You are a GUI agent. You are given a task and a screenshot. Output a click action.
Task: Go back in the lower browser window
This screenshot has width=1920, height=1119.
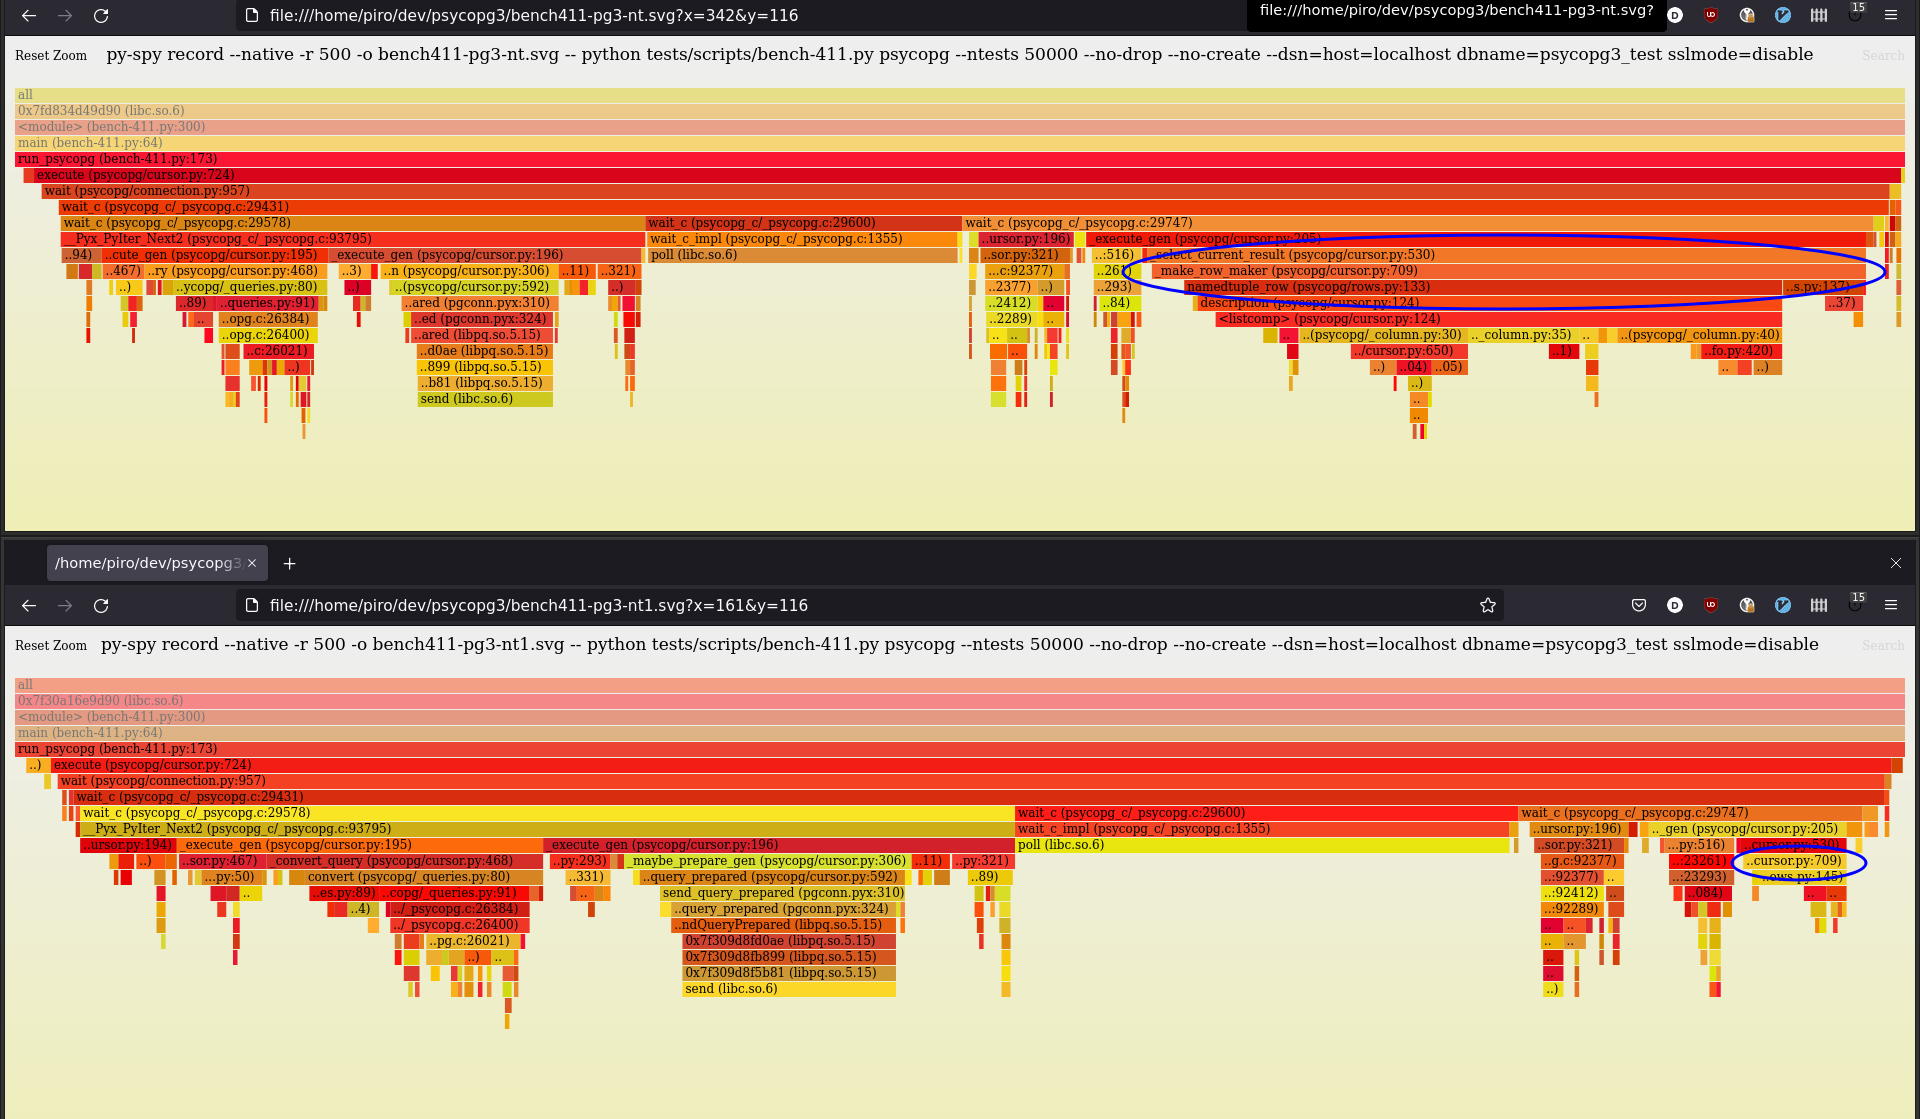click(x=29, y=605)
